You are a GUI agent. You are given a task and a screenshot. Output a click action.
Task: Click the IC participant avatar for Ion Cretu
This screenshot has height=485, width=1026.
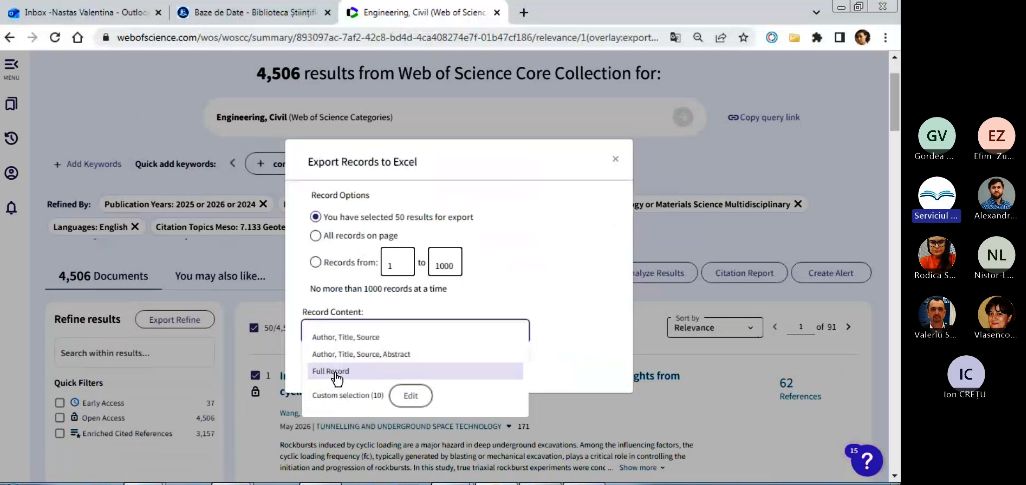click(966, 374)
